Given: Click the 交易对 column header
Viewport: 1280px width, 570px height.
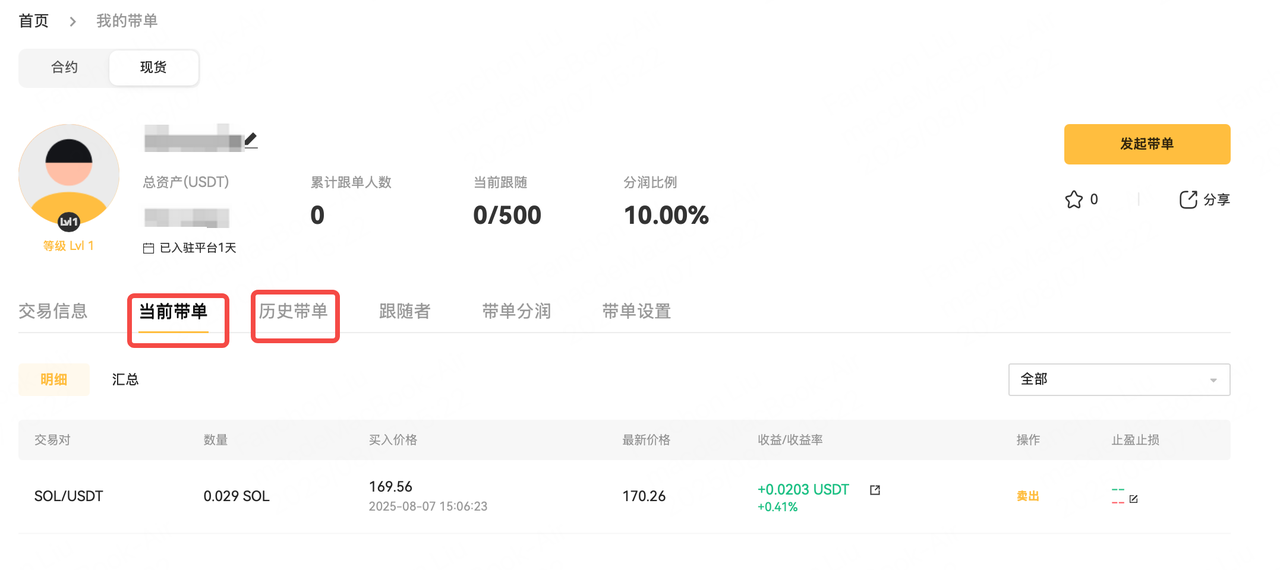Looking at the screenshot, I should pos(52,440).
